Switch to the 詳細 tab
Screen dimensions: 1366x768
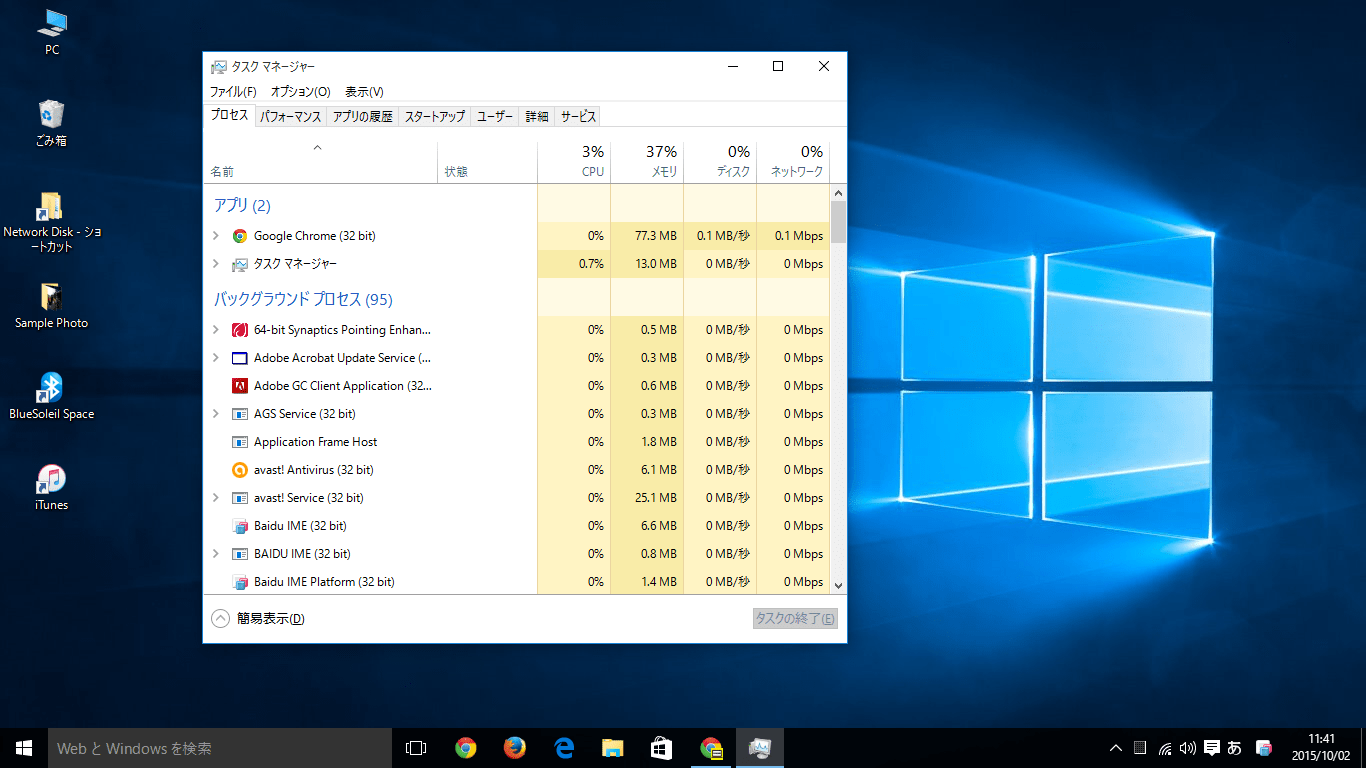coord(537,117)
